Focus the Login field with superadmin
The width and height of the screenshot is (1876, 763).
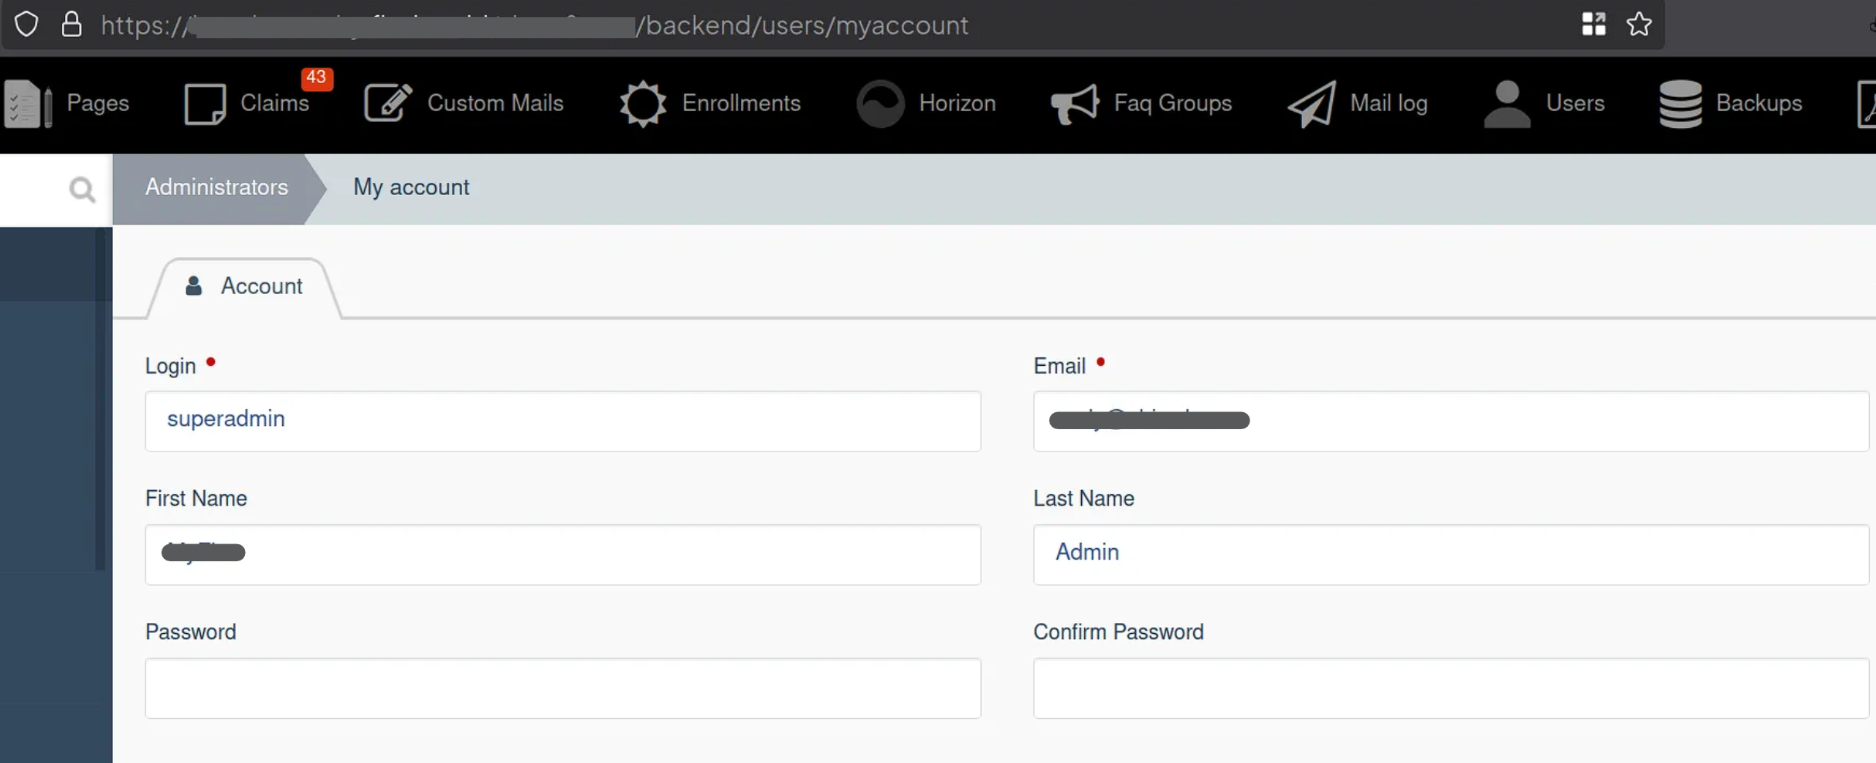coord(563,421)
